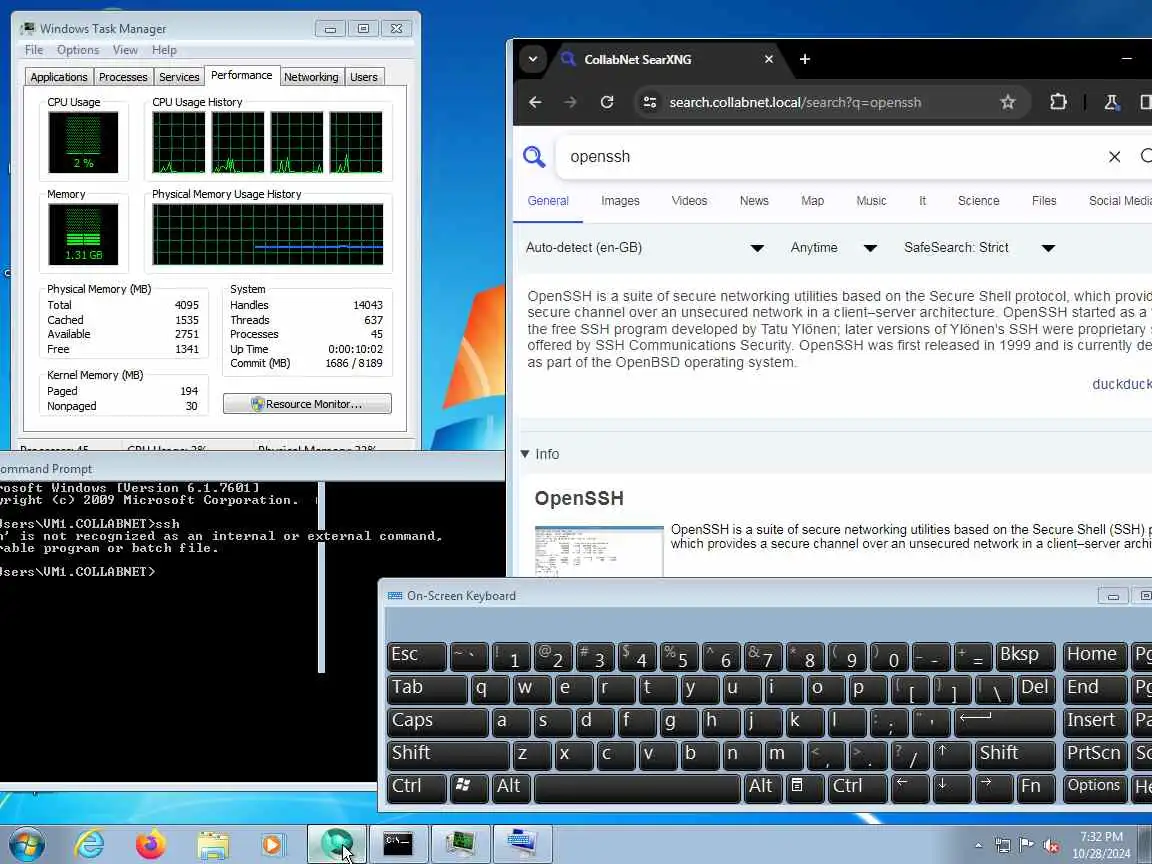Viewport: 1152px width, 864px height.
Task: Toggle Fn key on On-Screen Keyboard
Action: (x=1035, y=787)
